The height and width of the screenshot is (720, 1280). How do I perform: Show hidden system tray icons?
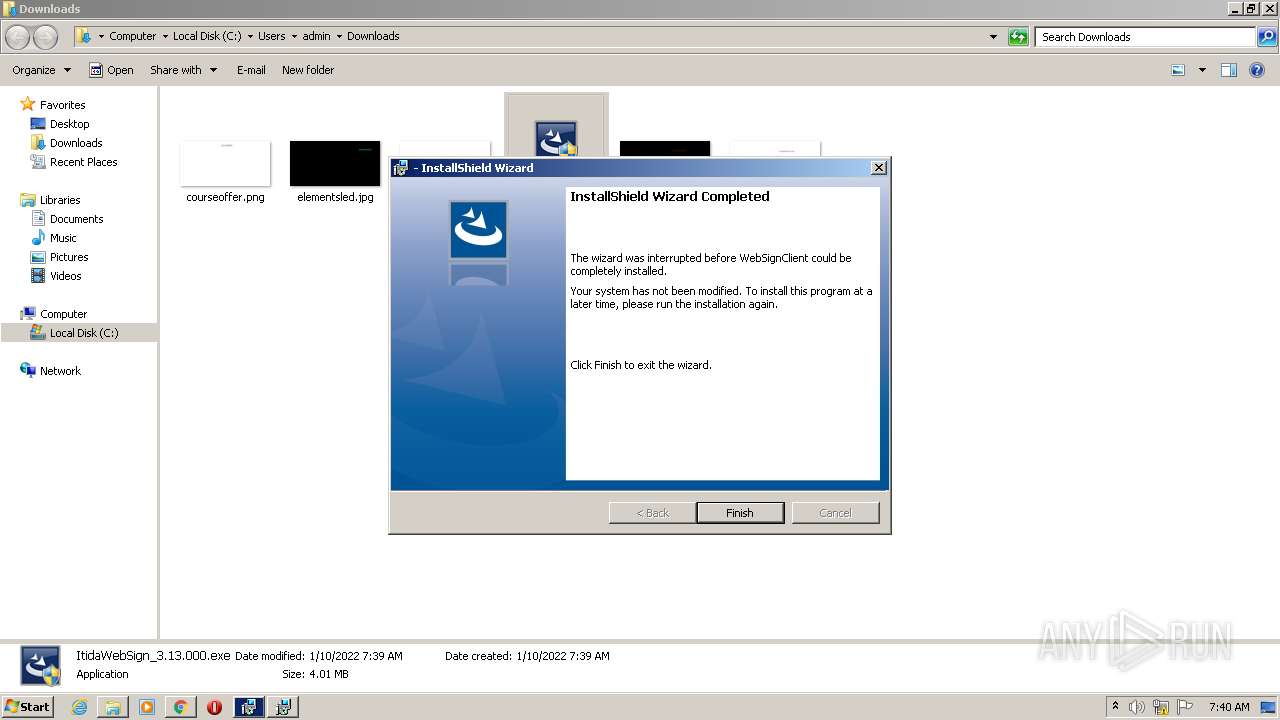click(1115, 706)
